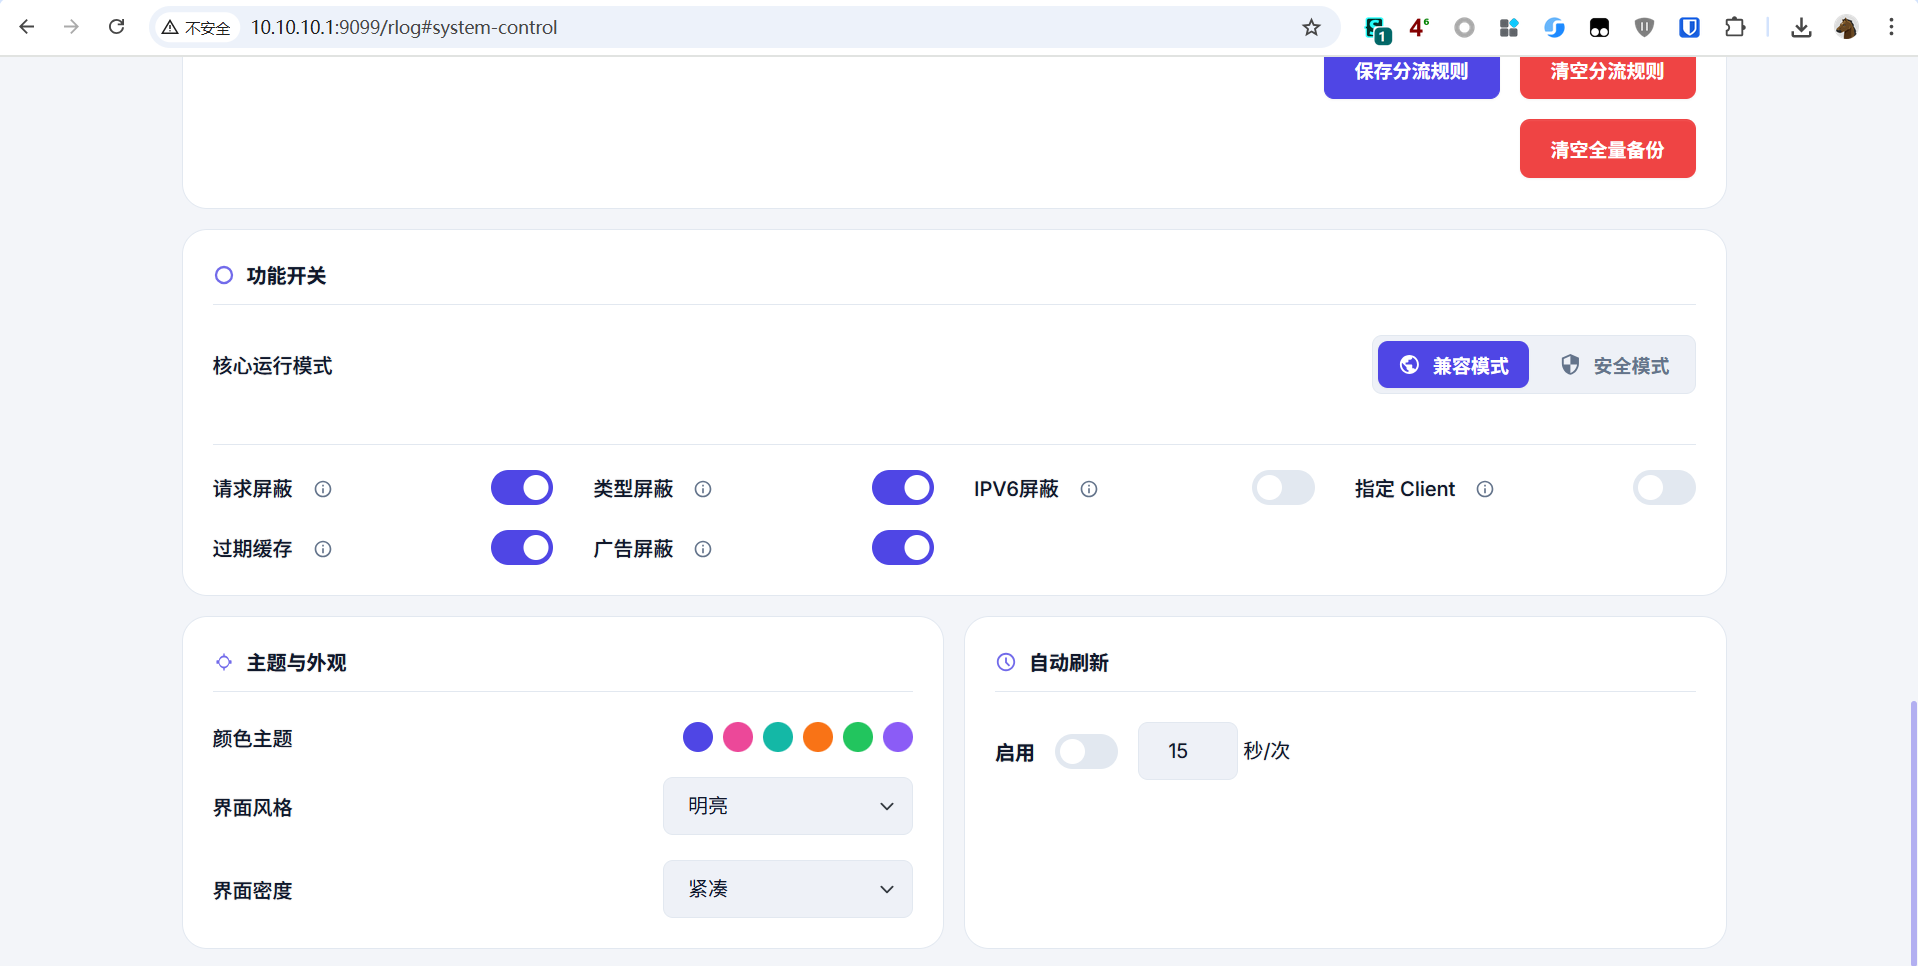
Task: Open the 界面风格 dropdown showing 明亮
Action: tap(787, 806)
